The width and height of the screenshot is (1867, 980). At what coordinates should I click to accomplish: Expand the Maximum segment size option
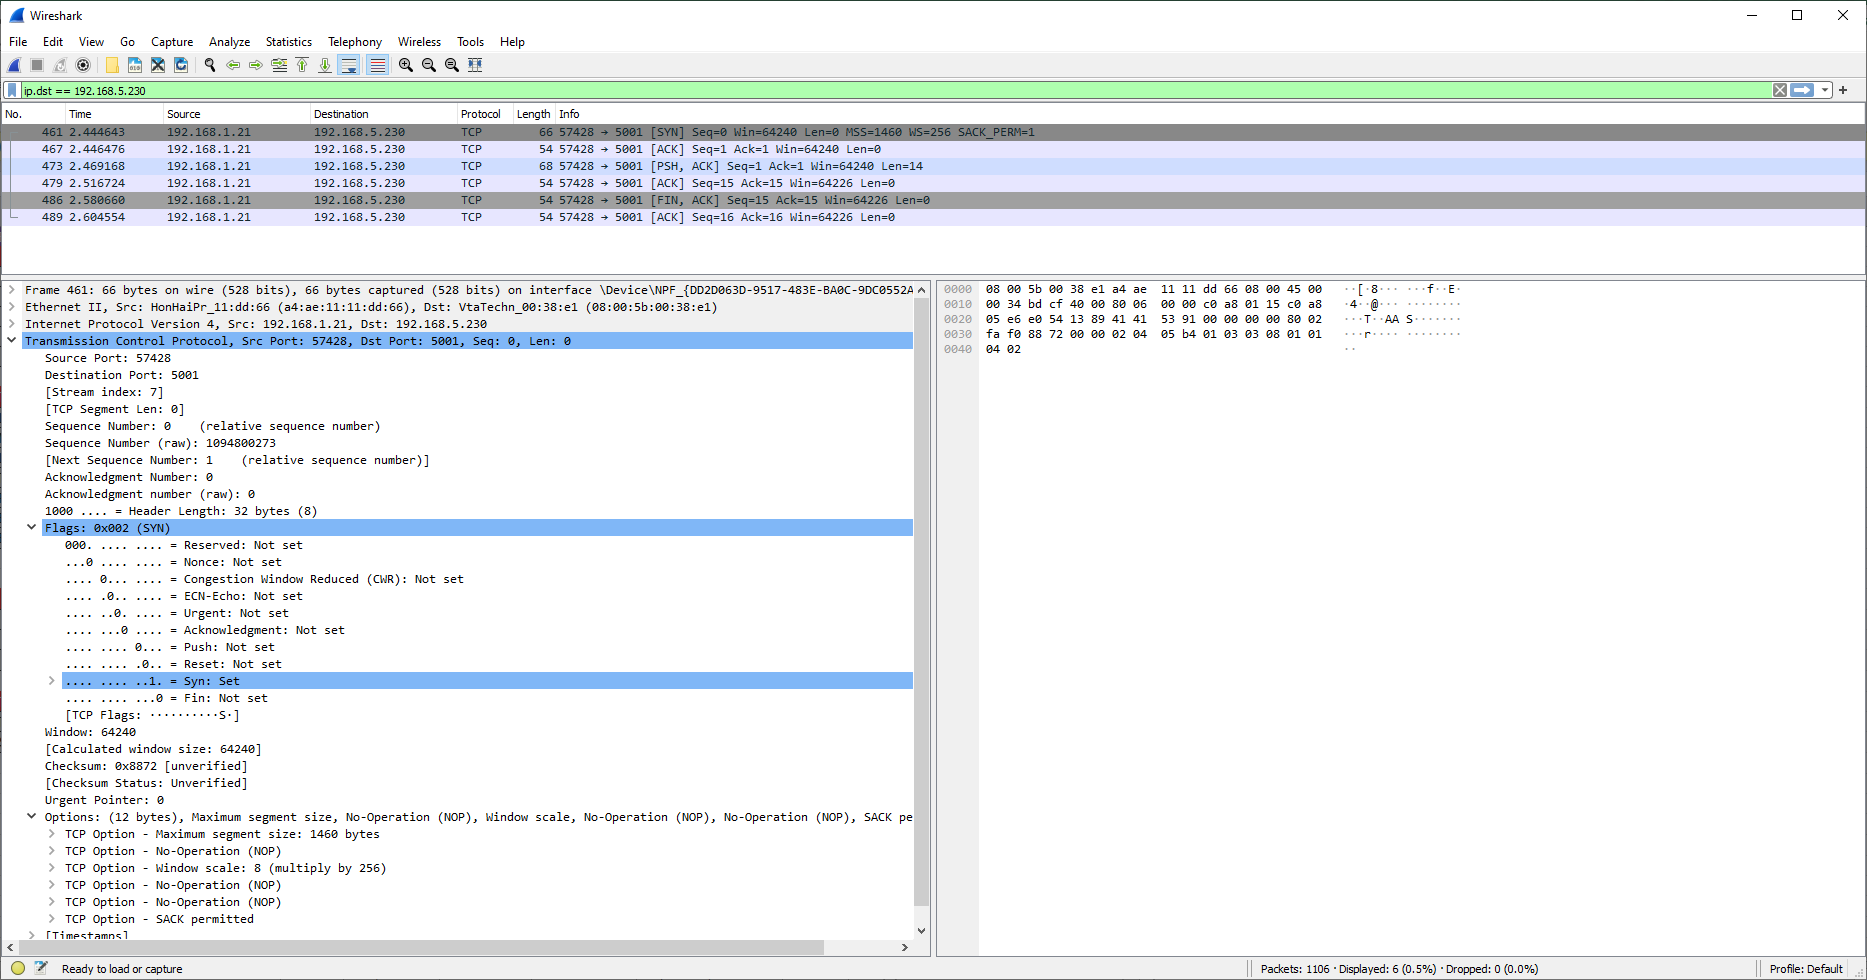click(52, 834)
